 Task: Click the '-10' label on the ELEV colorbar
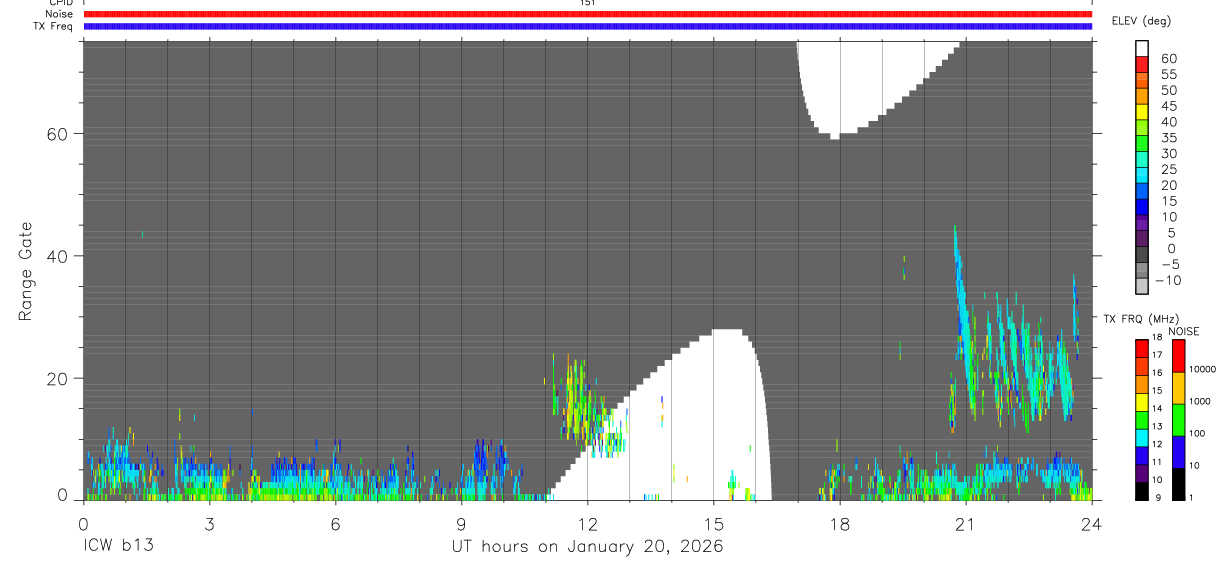(x=1168, y=280)
